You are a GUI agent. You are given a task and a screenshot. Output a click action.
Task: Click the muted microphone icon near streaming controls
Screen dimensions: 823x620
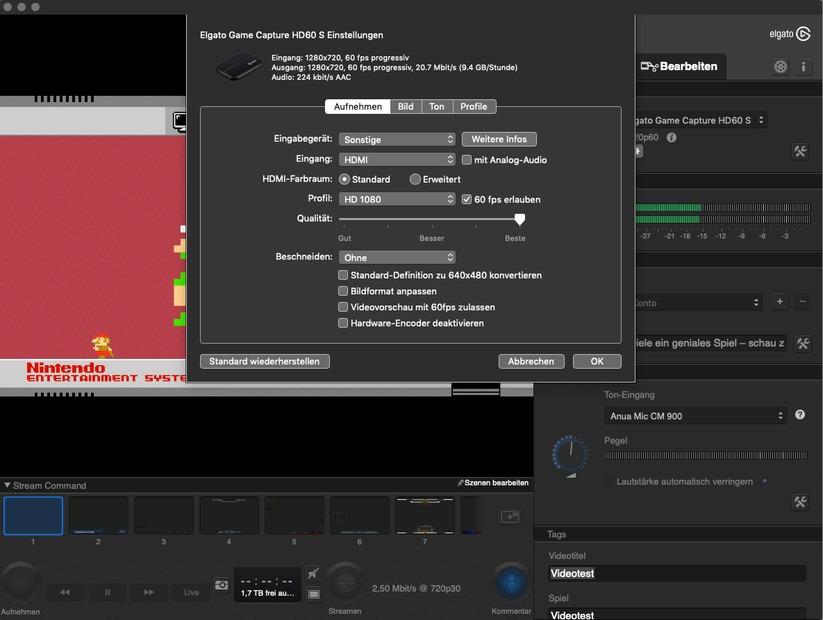[x=313, y=573]
